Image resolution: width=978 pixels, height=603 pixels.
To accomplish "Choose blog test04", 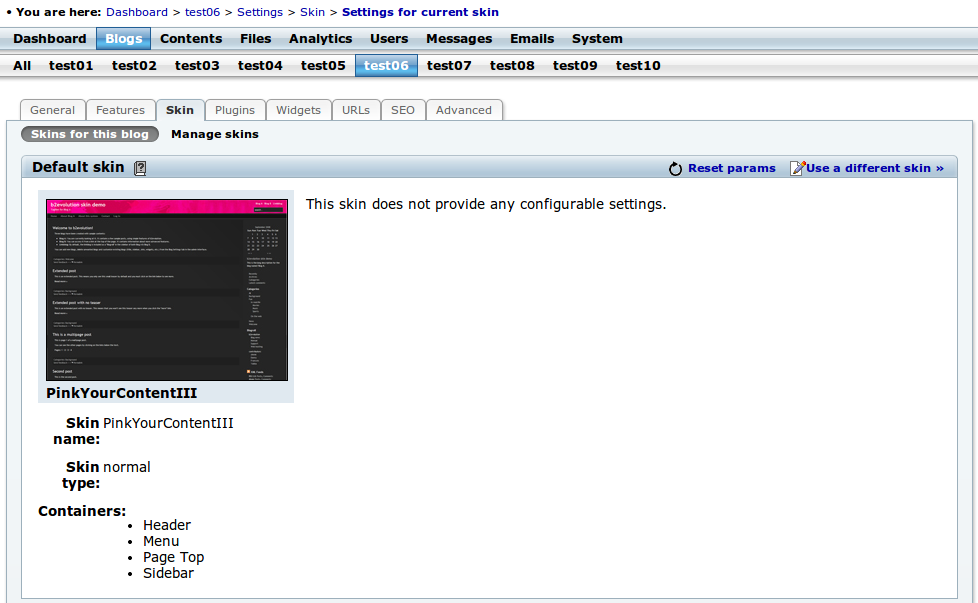I will point(260,65).
